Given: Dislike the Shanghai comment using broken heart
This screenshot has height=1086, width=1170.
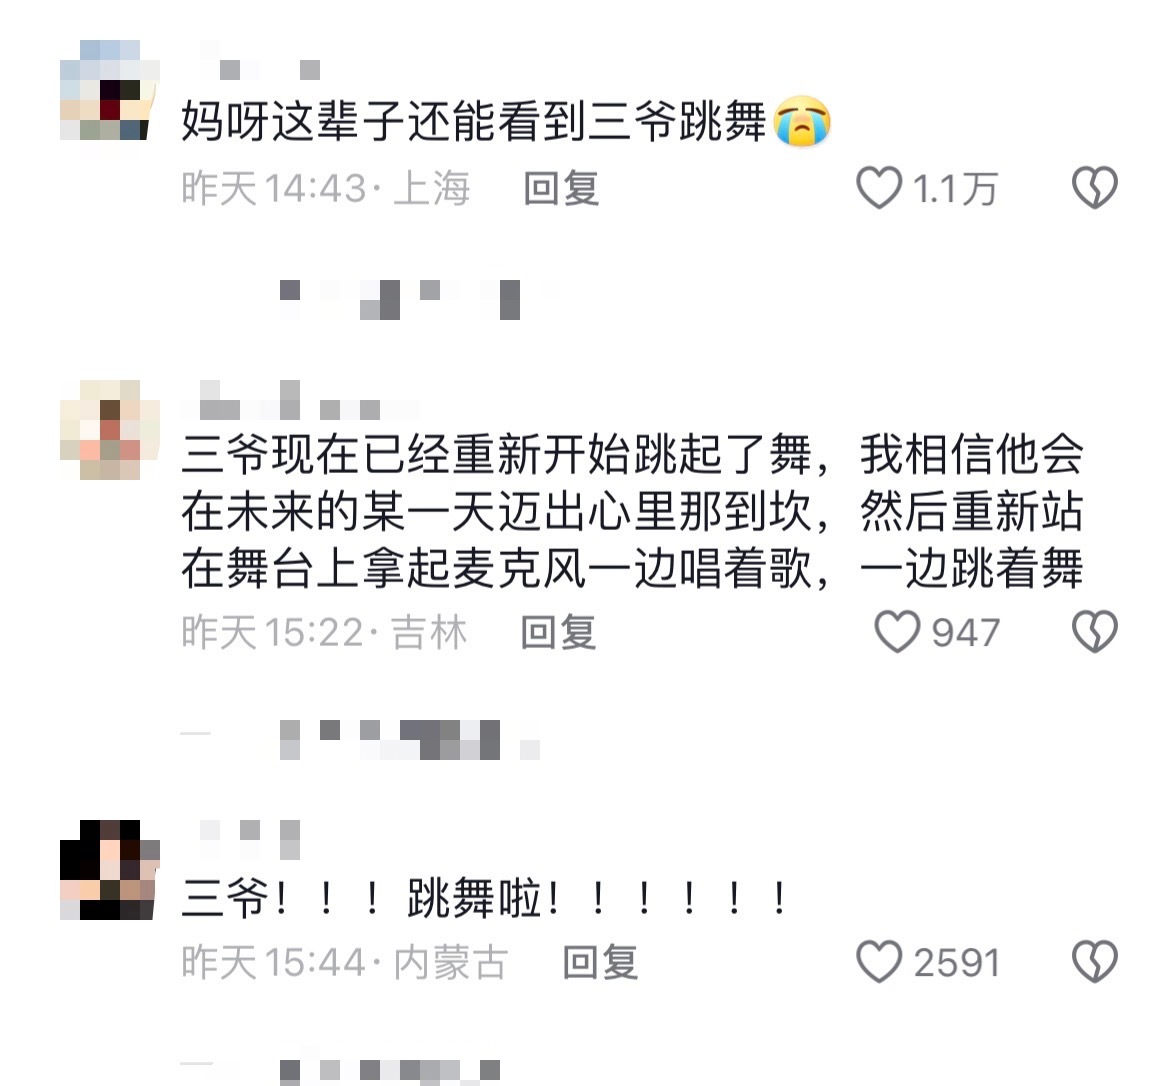Looking at the screenshot, I should point(1094,187).
